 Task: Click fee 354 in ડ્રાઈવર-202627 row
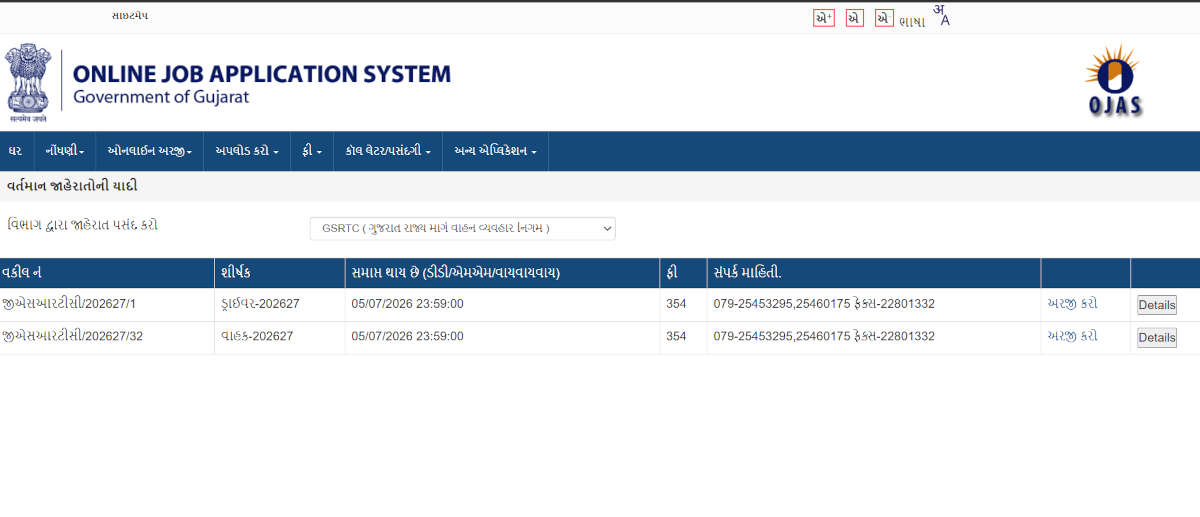676,304
